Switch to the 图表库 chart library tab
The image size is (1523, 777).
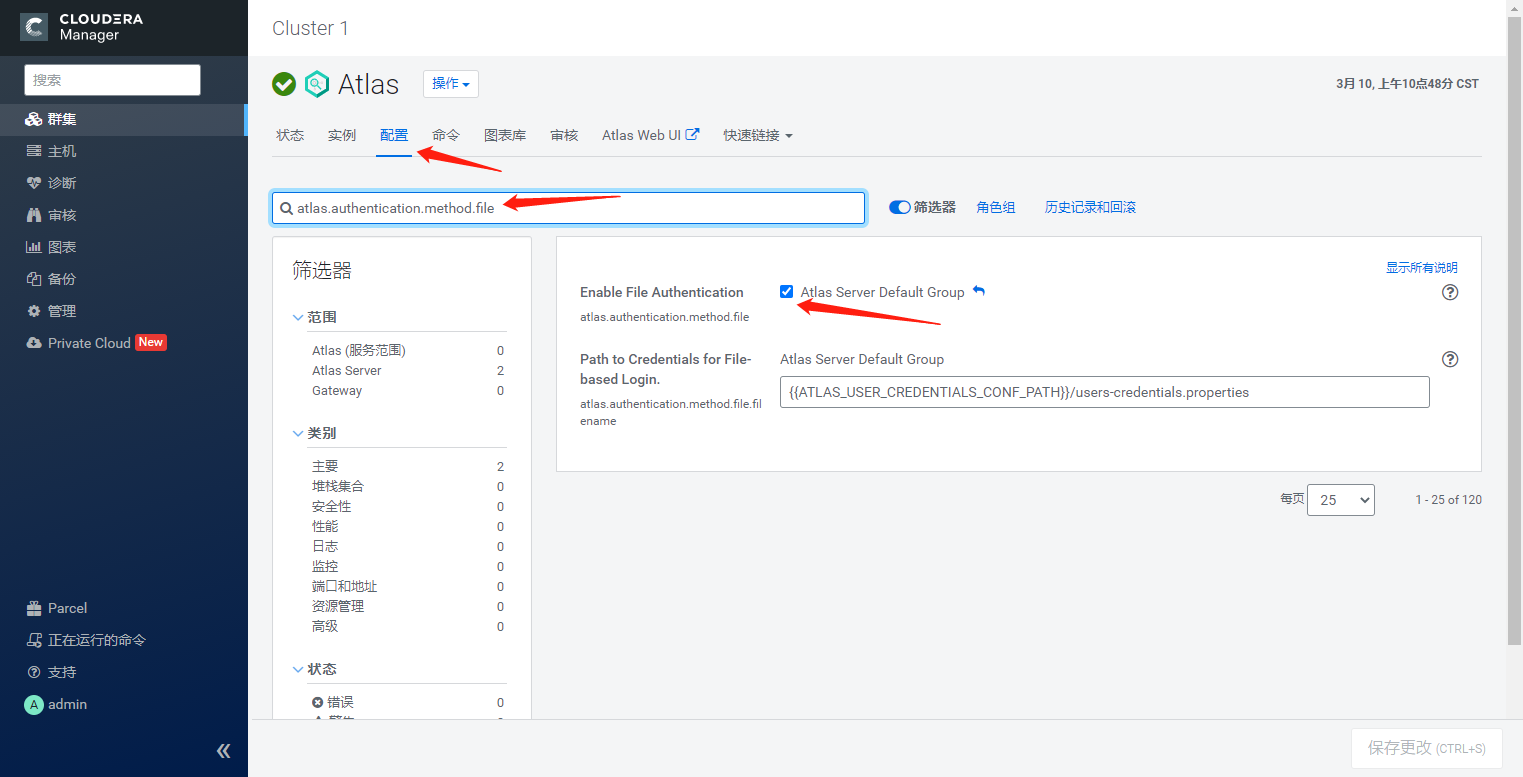click(x=505, y=135)
